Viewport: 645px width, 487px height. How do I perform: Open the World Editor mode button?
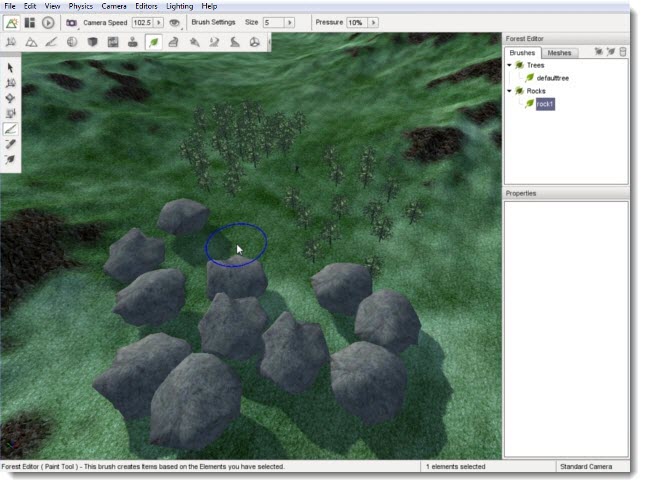pos(11,23)
